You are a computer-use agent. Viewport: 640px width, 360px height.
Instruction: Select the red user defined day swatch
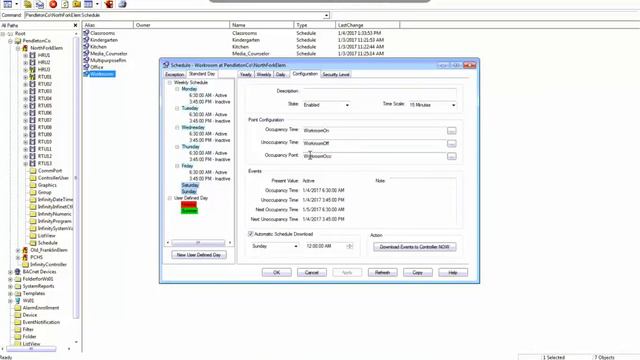click(x=189, y=204)
